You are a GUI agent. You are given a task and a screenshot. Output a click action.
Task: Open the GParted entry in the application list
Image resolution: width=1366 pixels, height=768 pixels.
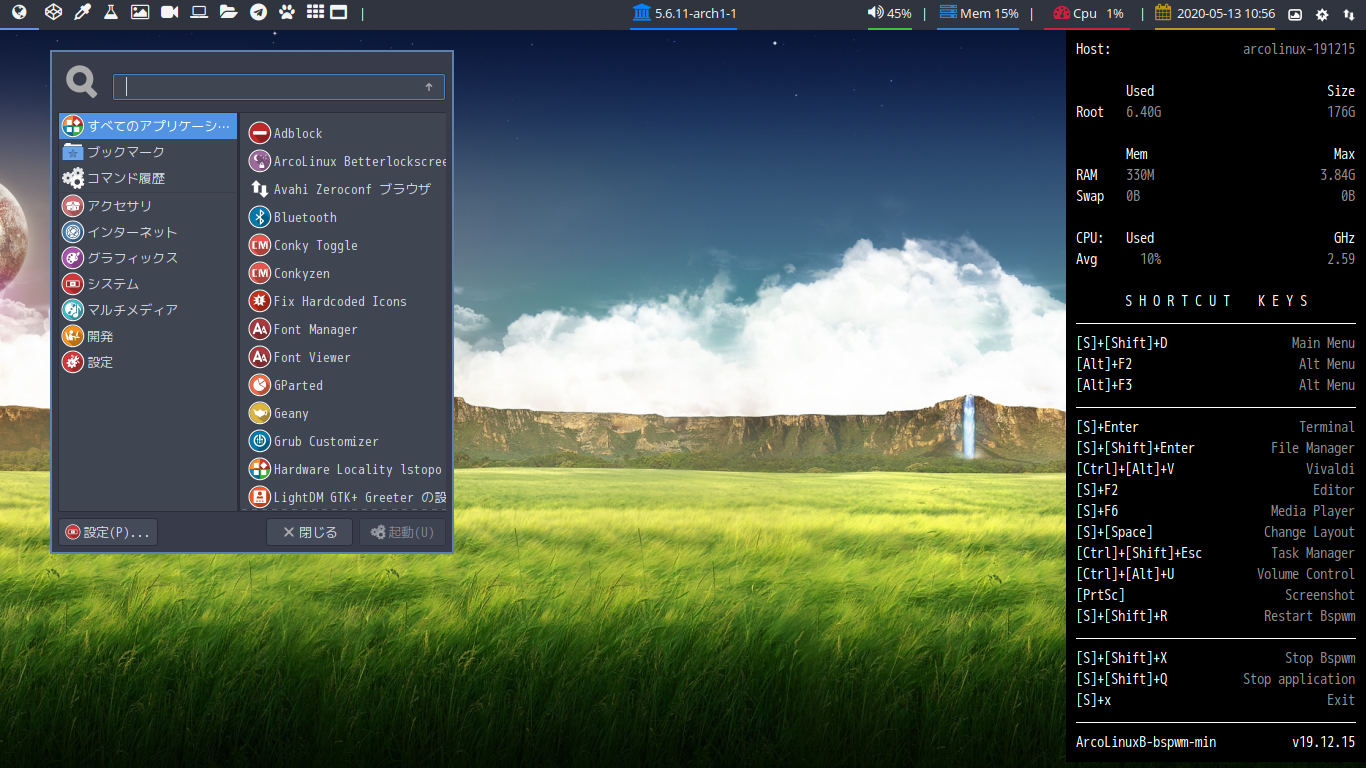click(299, 385)
